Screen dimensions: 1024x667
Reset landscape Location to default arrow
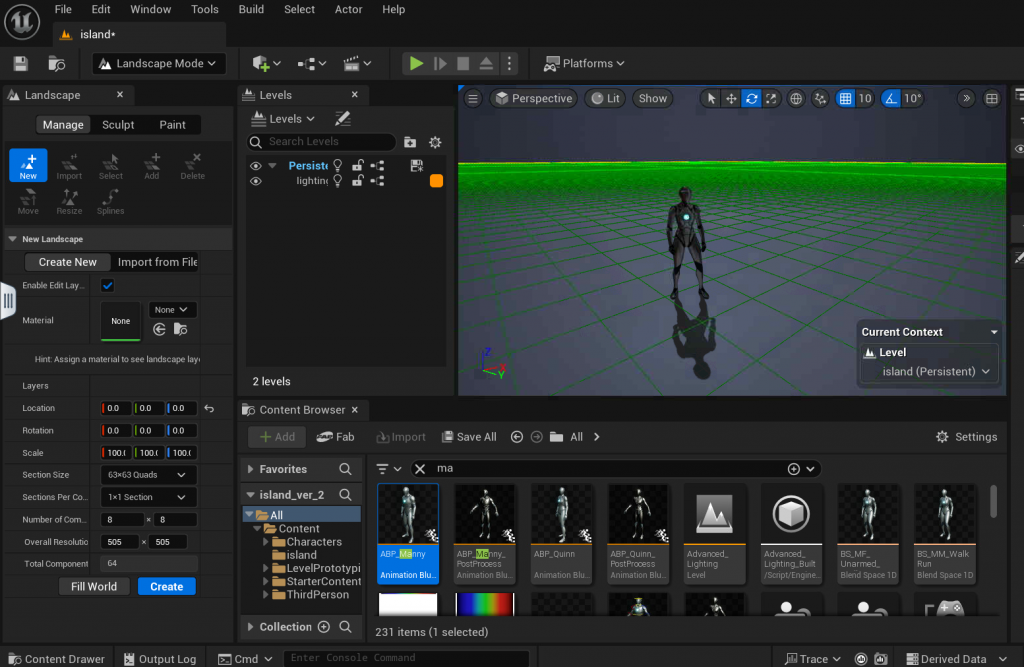(x=209, y=408)
